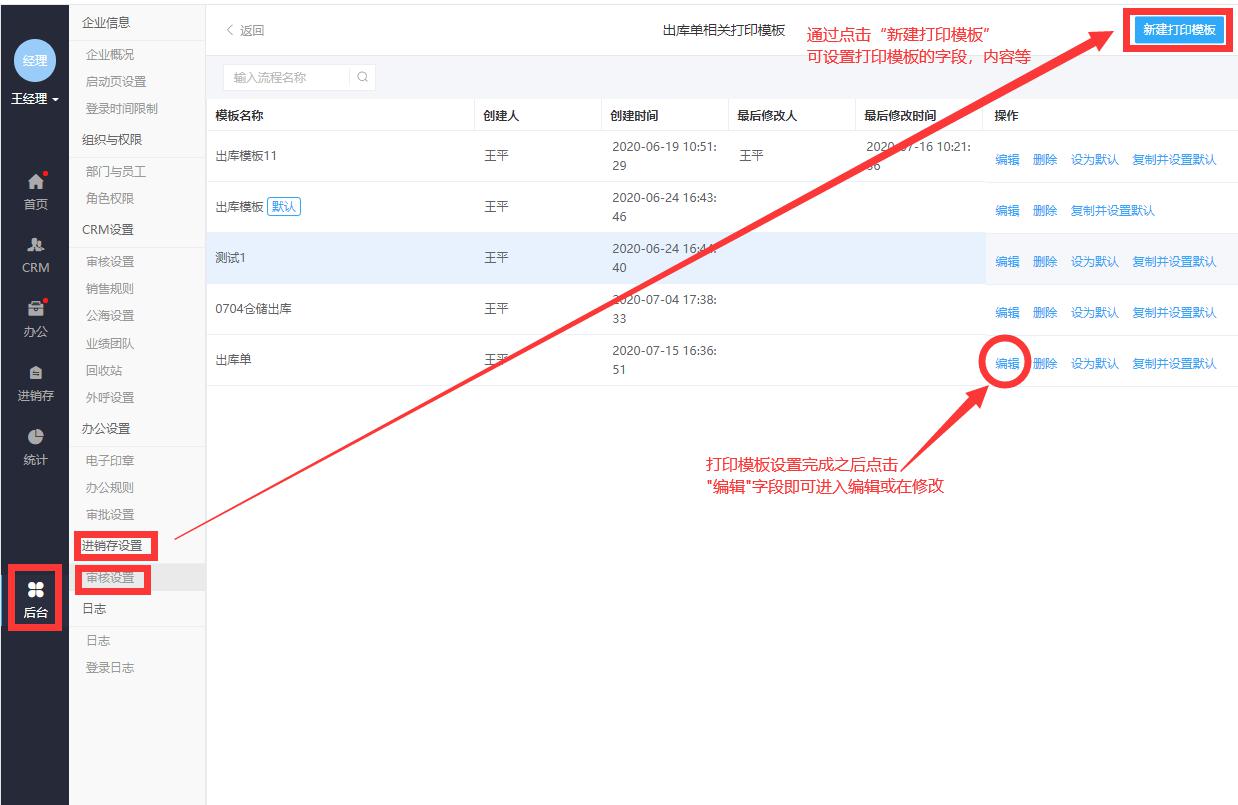Delete the 出库单 template

point(1045,364)
